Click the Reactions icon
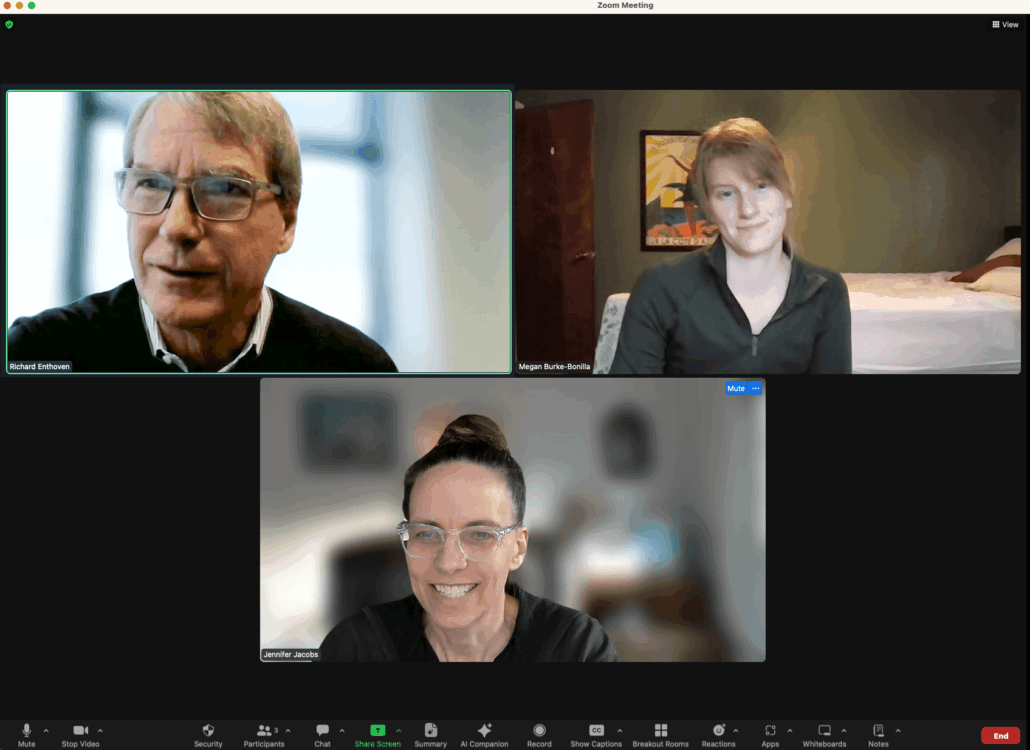This screenshot has height=750, width=1030. [x=718, y=732]
